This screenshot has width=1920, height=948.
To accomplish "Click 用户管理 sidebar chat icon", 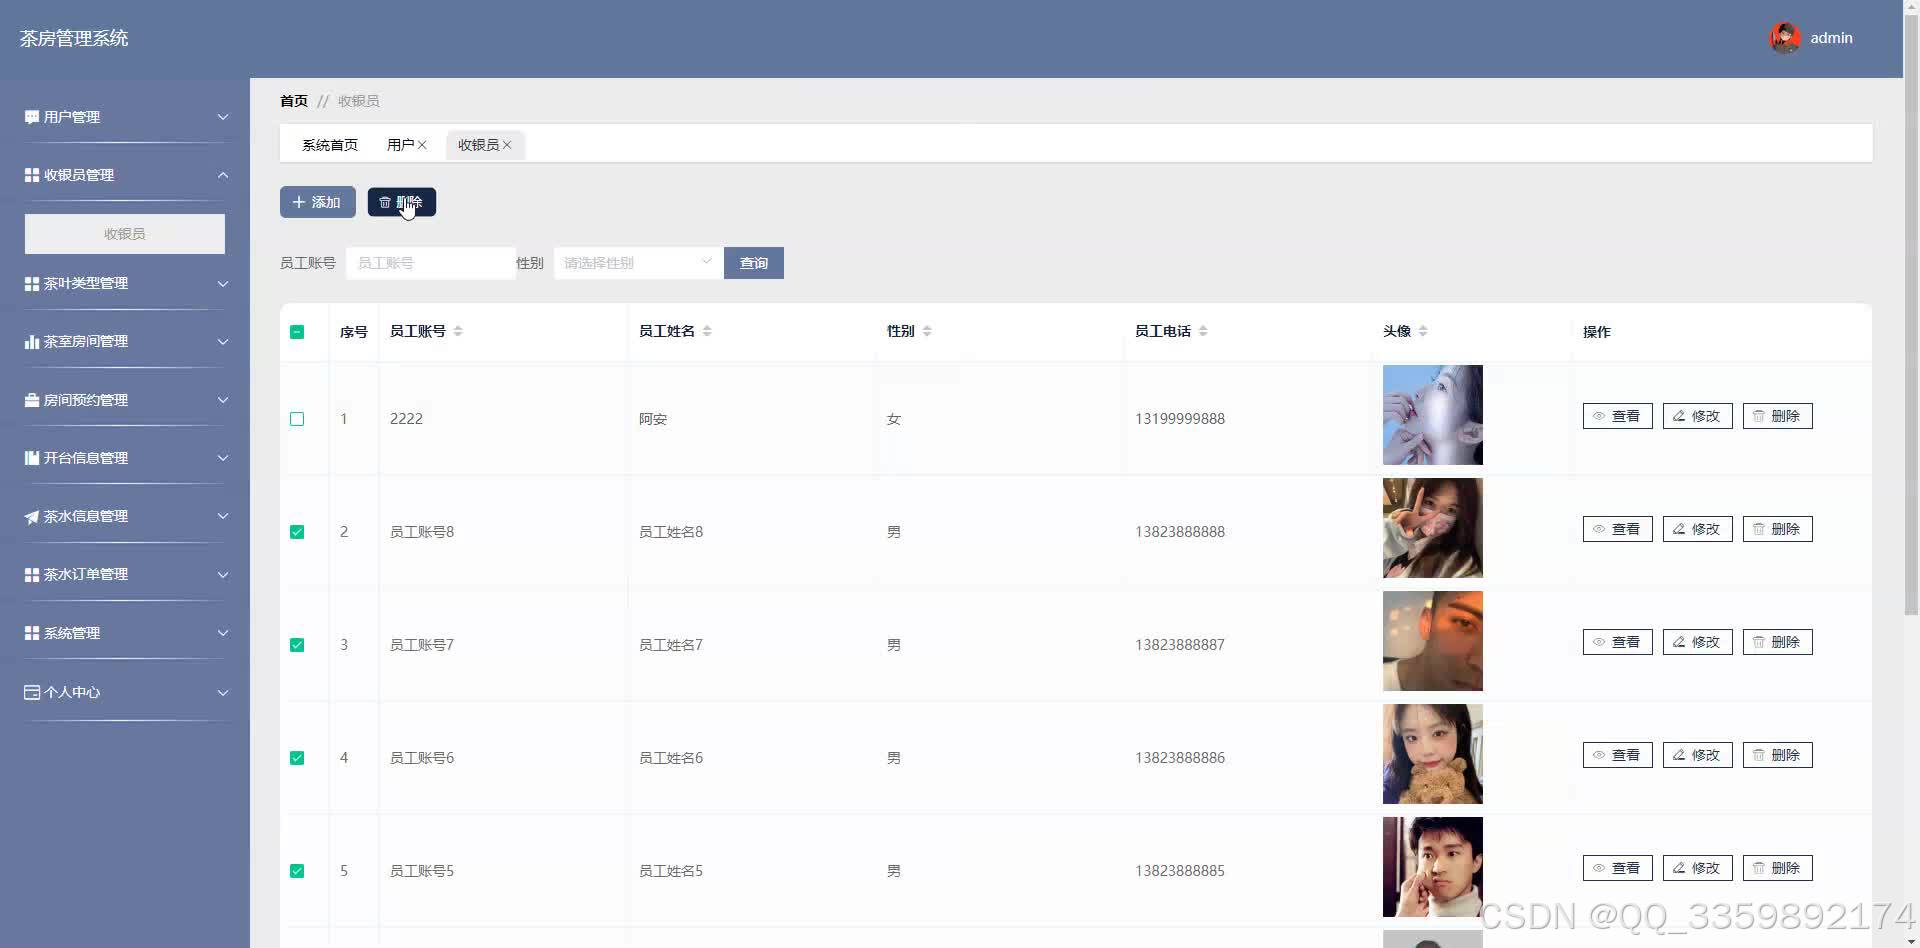I will (x=32, y=117).
